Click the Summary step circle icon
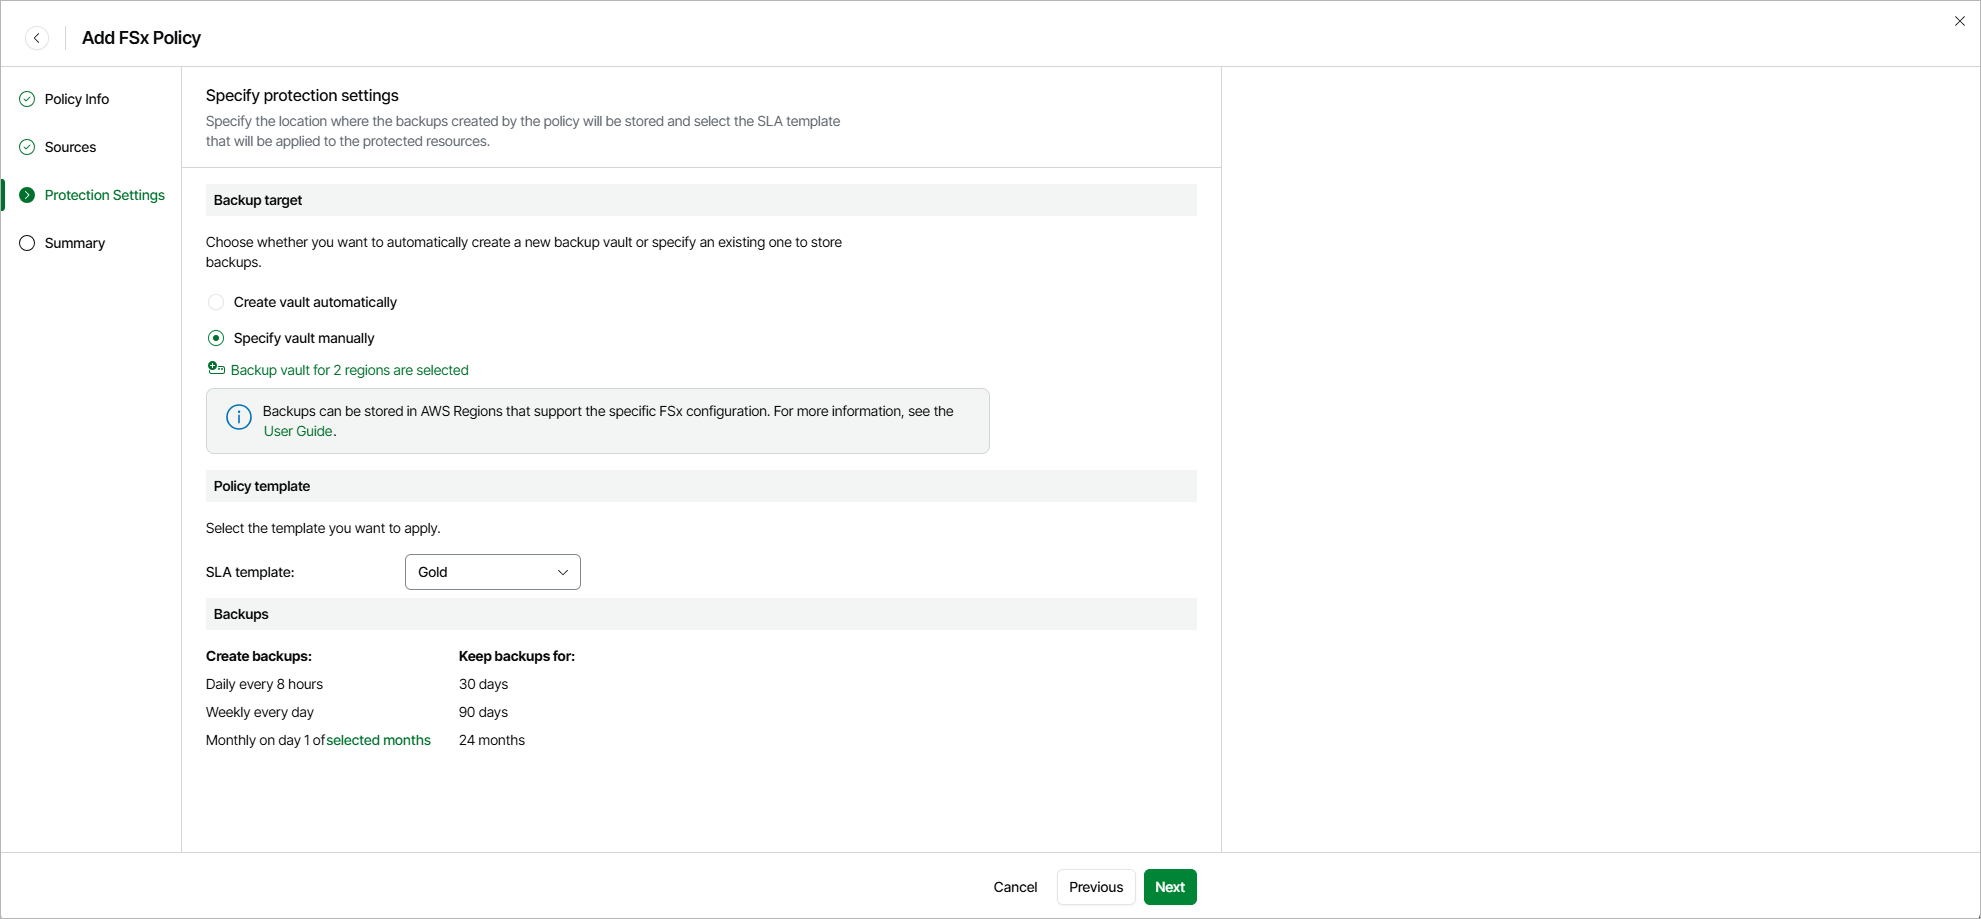The width and height of the screenshot is (1981, 919). (x=27, y=243)
